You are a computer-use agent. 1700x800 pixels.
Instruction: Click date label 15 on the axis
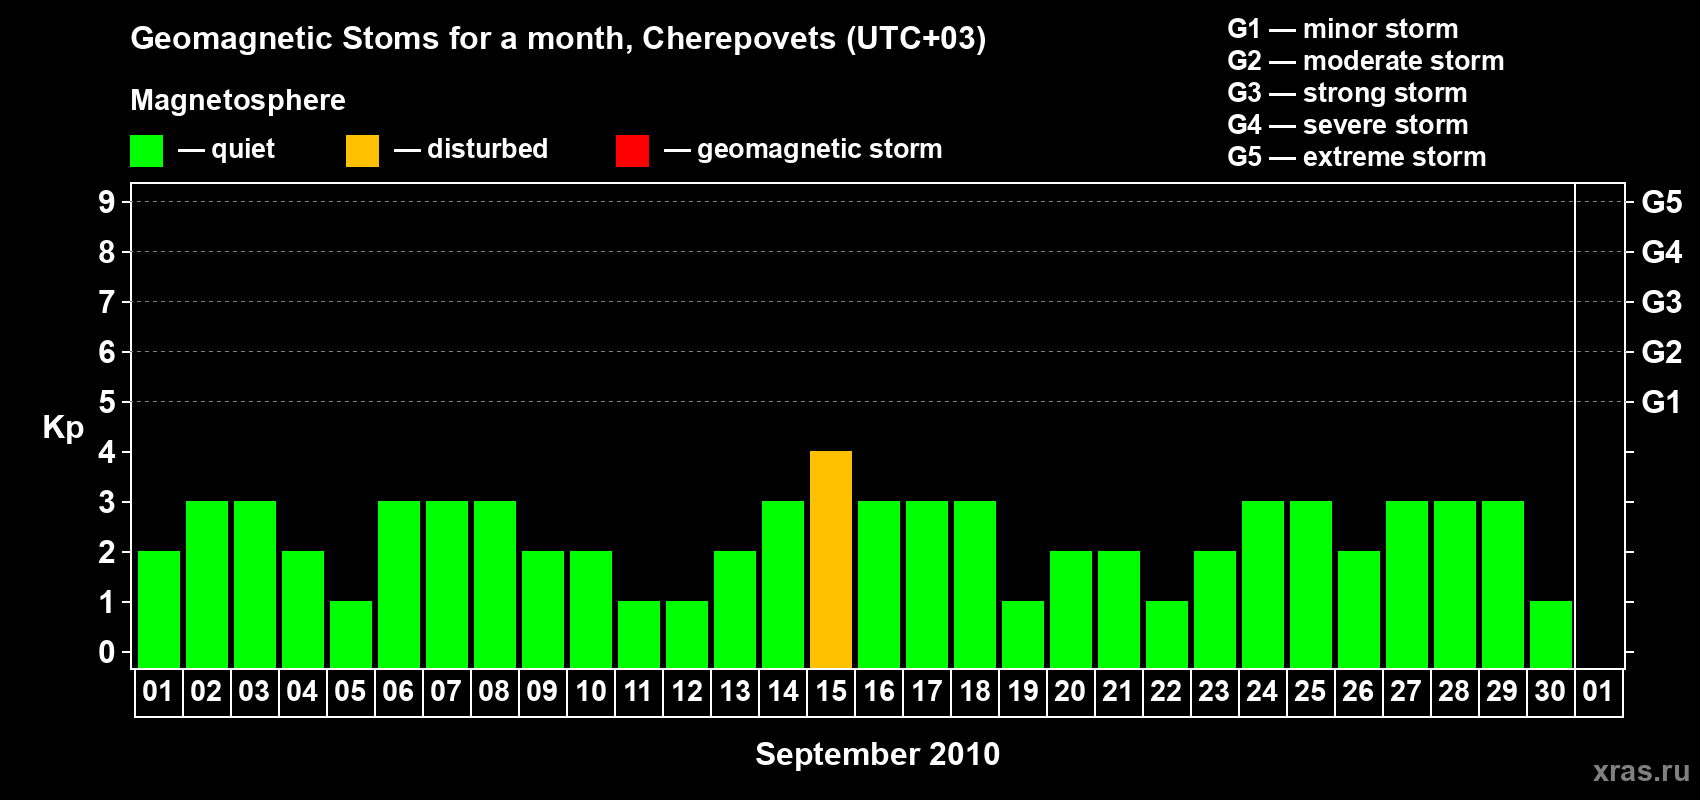pos(831,692)
